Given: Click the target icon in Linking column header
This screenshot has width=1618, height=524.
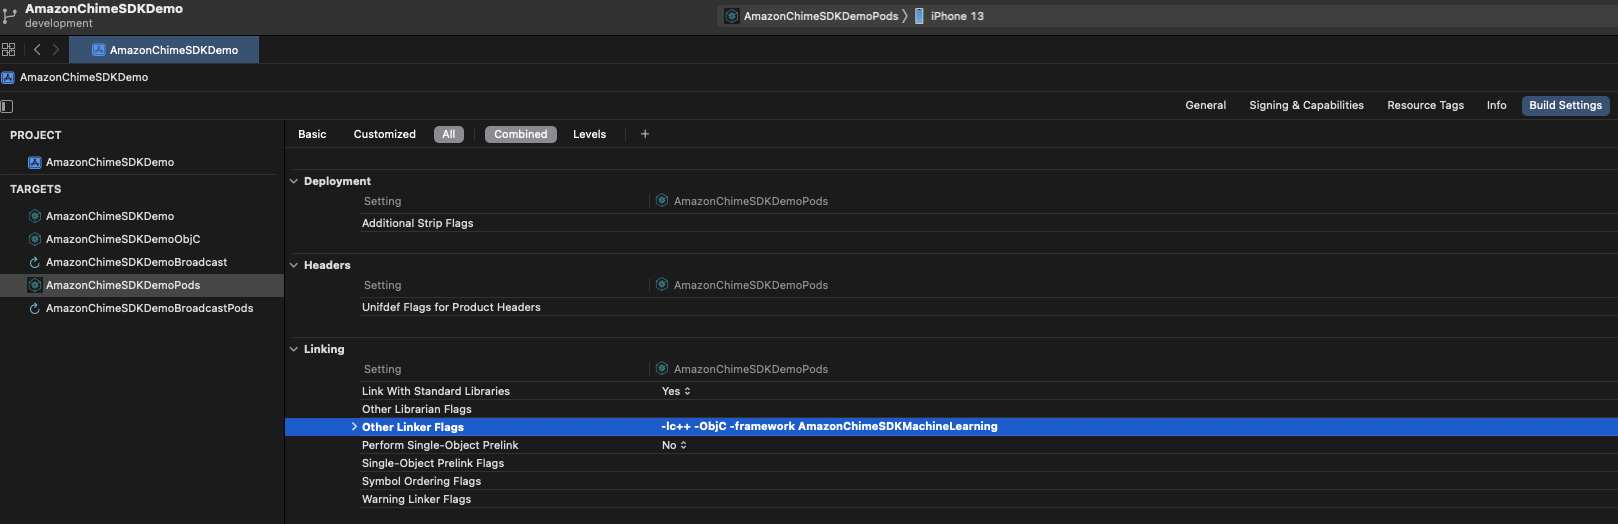Looking at the screenshot, I should [x=662, y=369].
